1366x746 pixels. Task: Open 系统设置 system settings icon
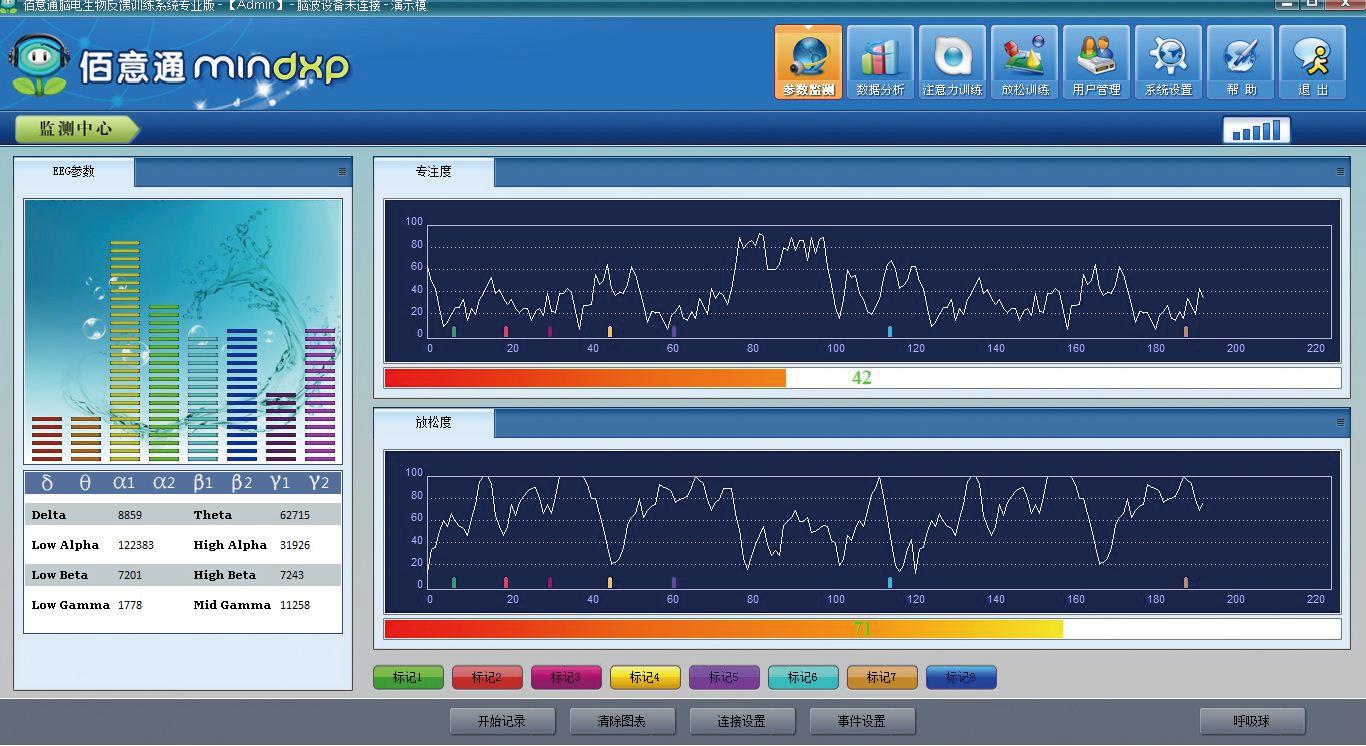(x=1168, y=62)
